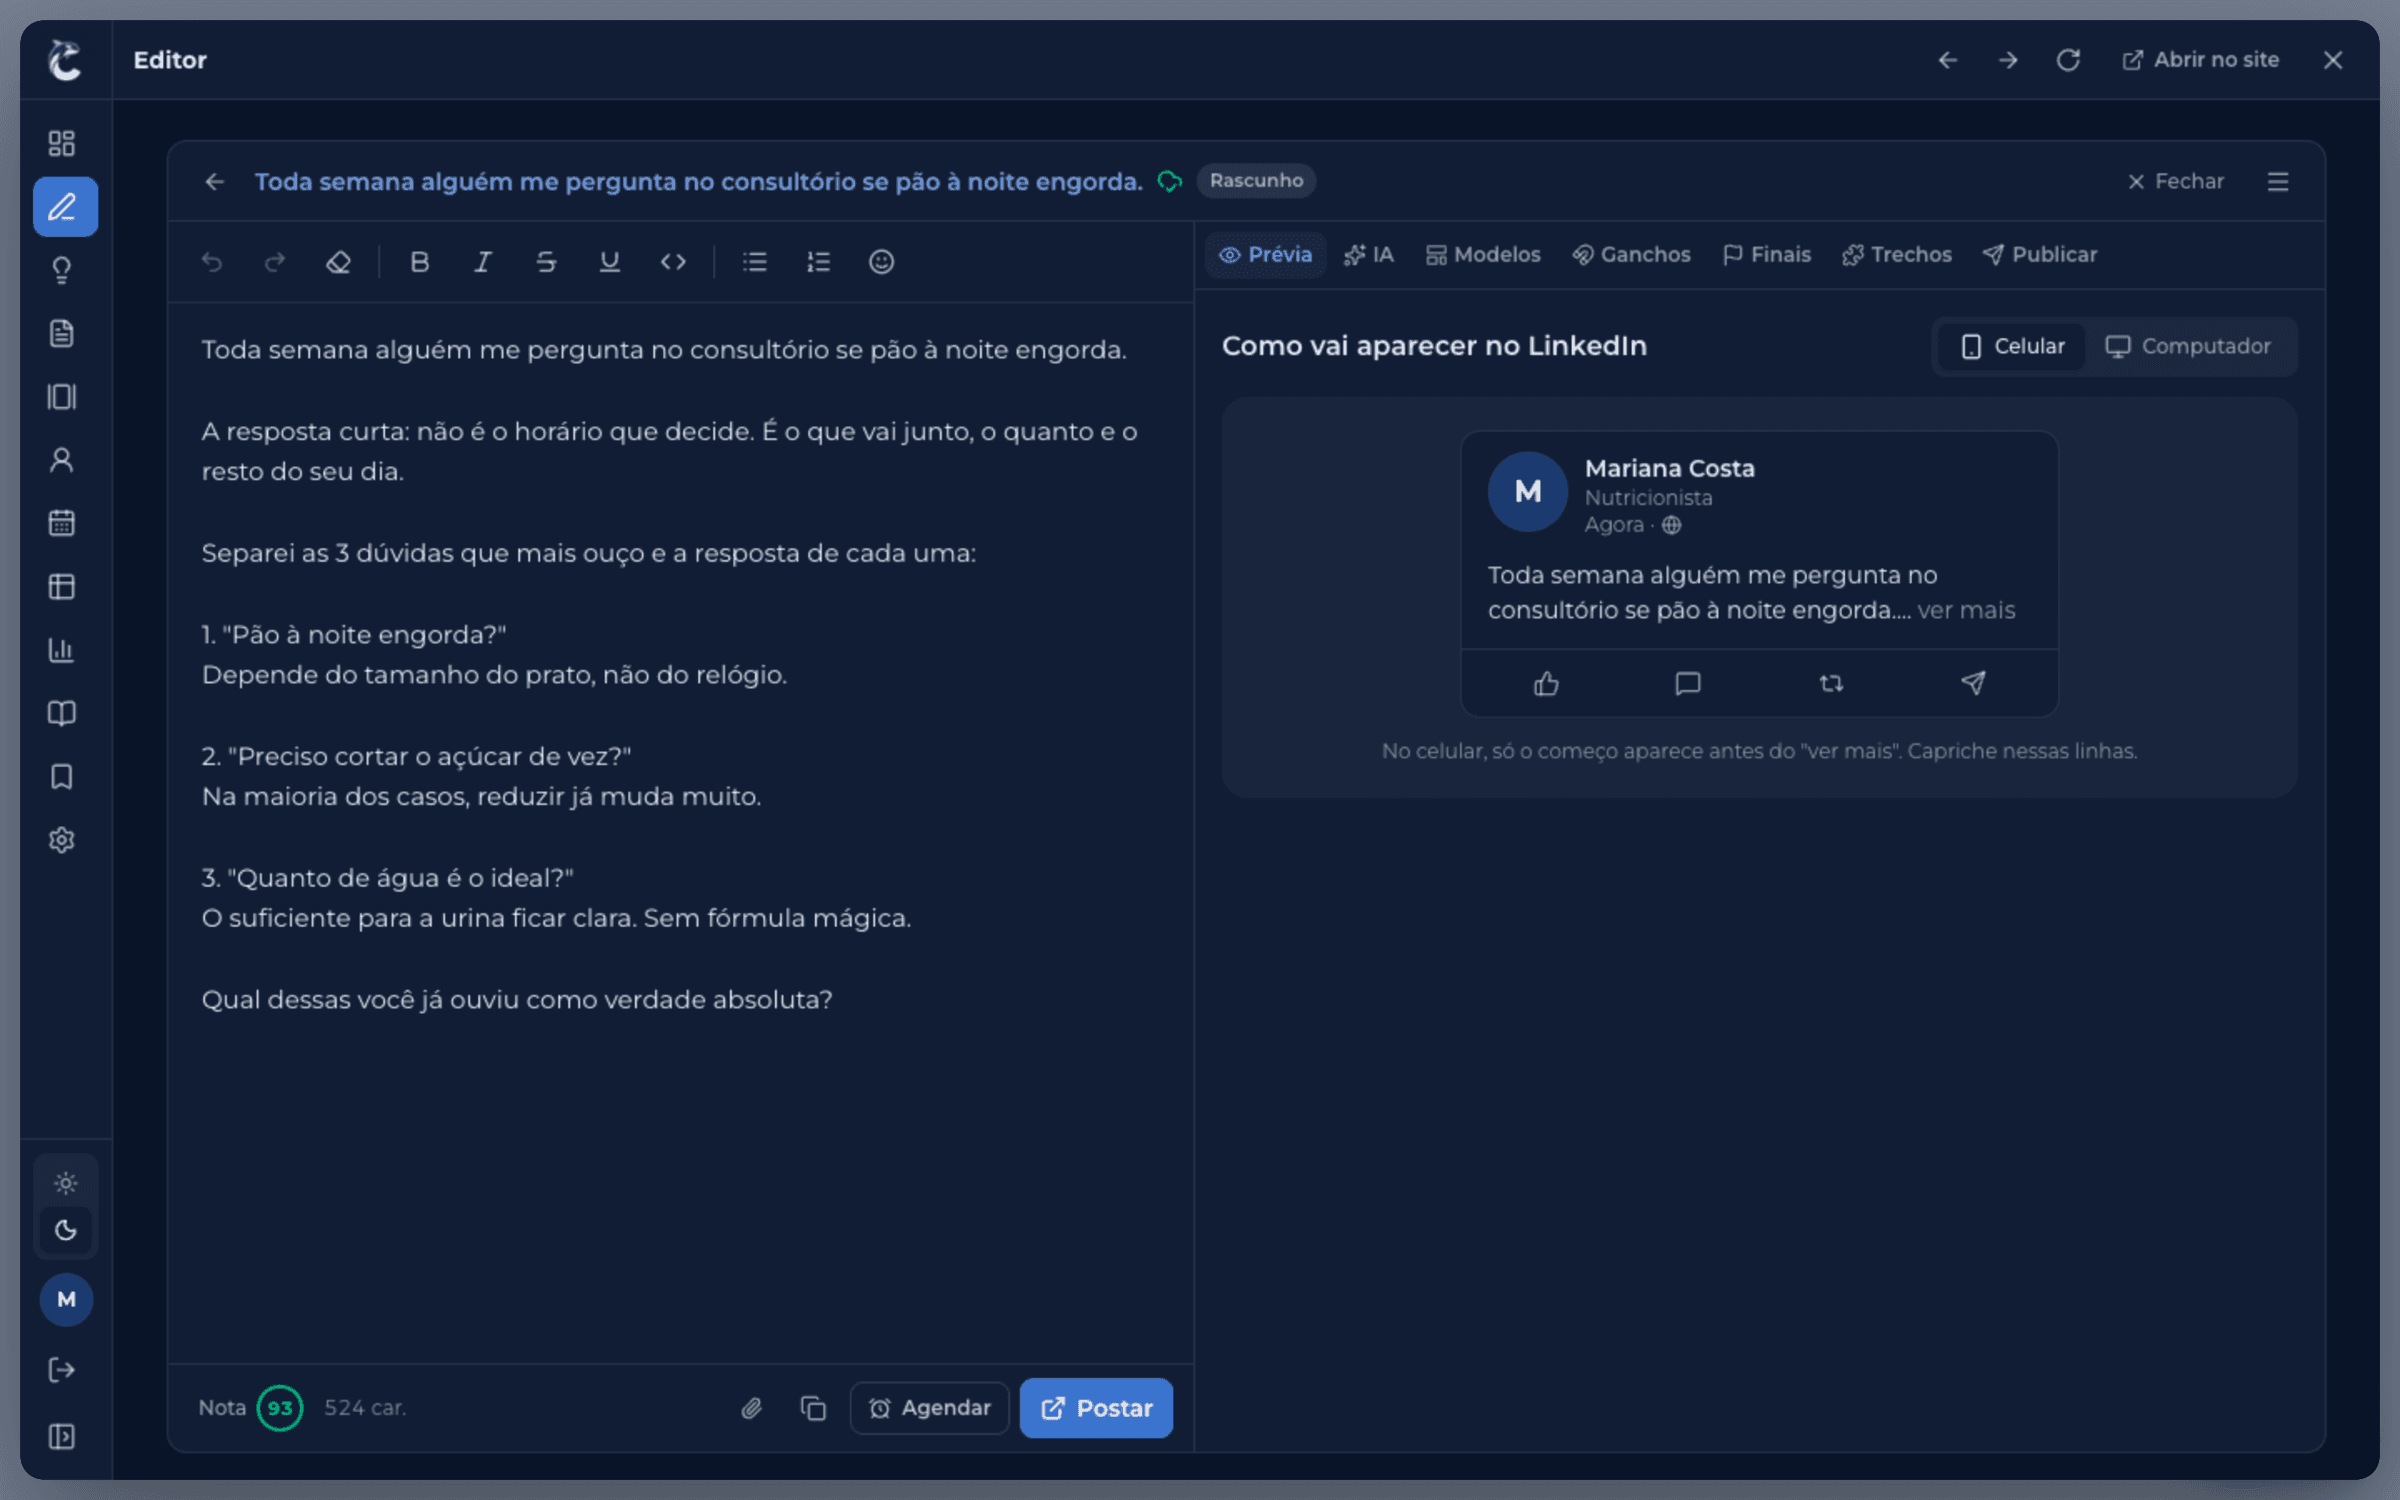2400x1500 pixels.
Task: Toggle italic formatting
Action: pos(483,262)
